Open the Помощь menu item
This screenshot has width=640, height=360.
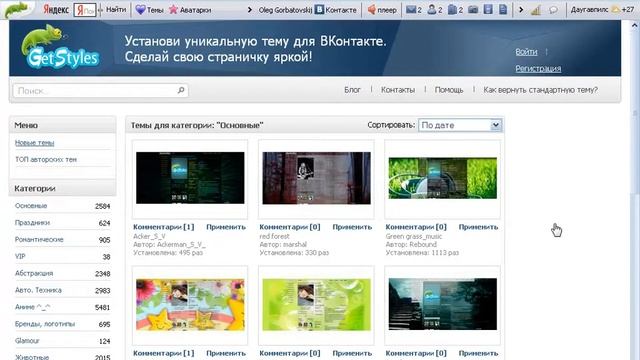449,90
